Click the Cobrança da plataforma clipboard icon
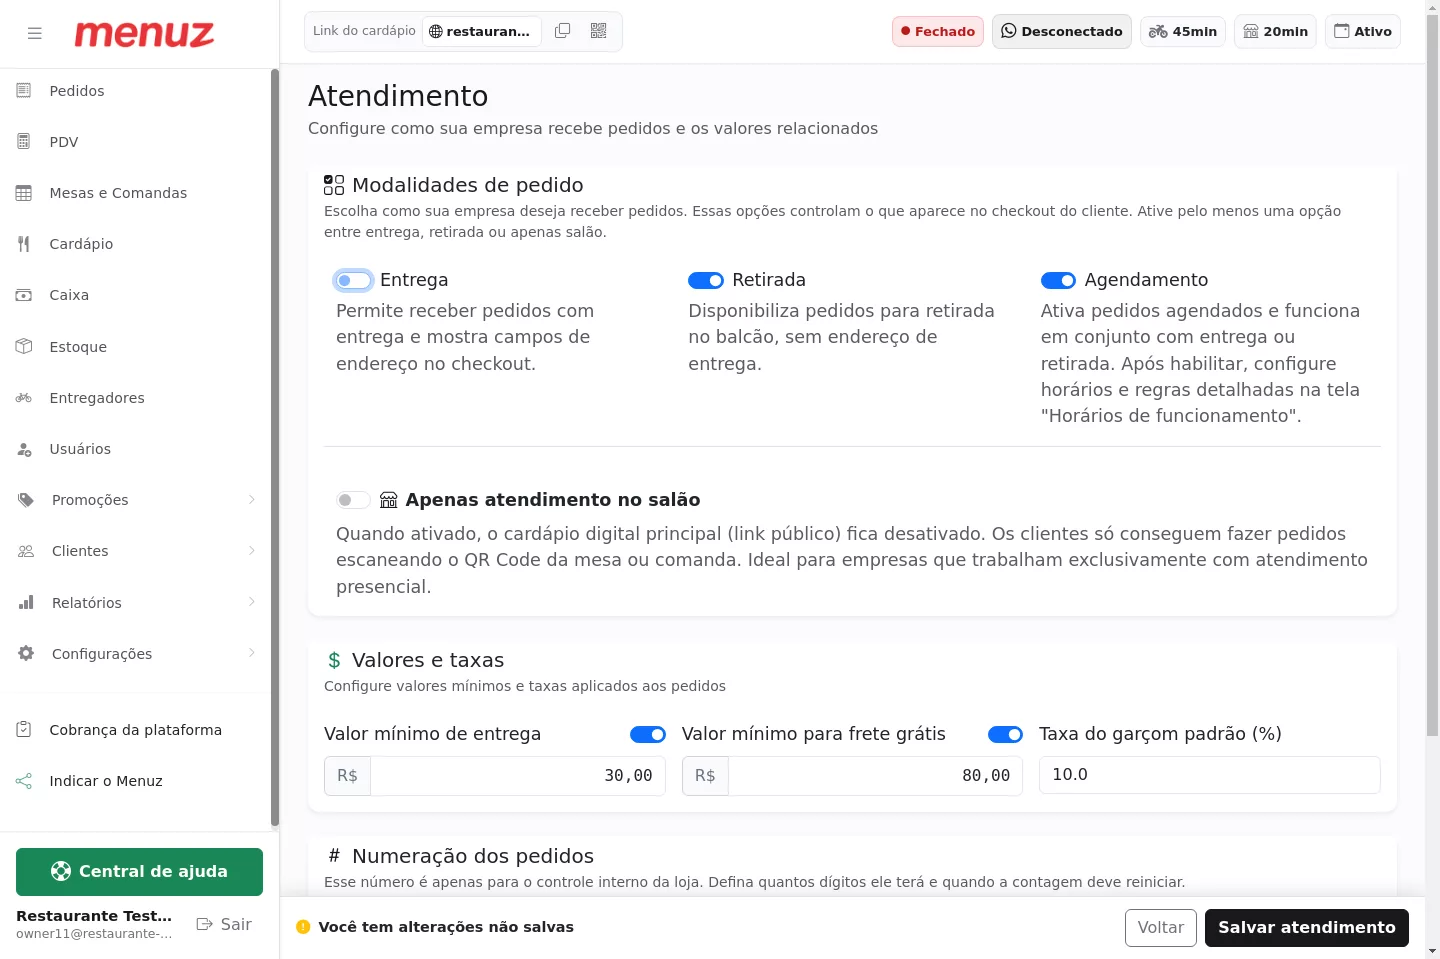Image resolution: width=1440 pixels, height=959 pixels. click(x=24, y=730)
